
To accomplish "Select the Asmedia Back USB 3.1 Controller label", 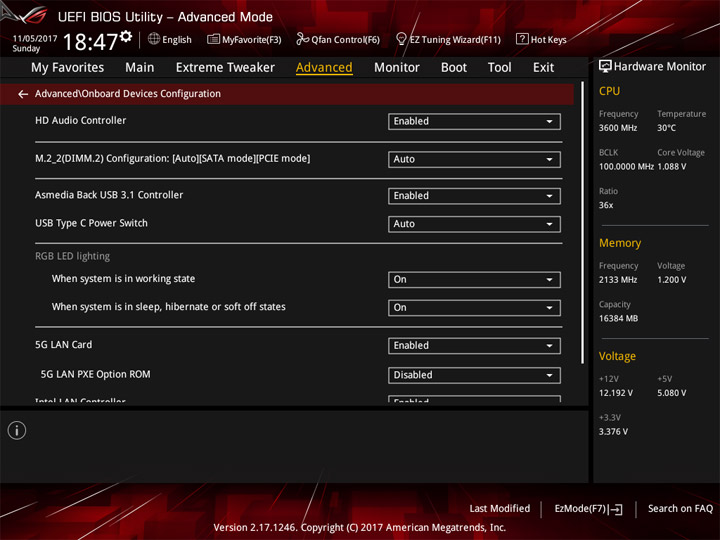I will 109,195.
